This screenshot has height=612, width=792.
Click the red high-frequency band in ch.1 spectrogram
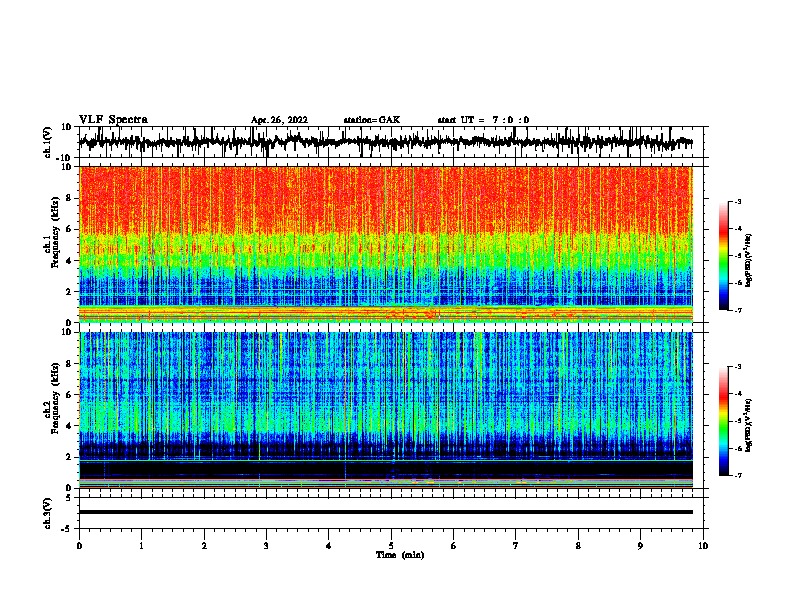386,199
